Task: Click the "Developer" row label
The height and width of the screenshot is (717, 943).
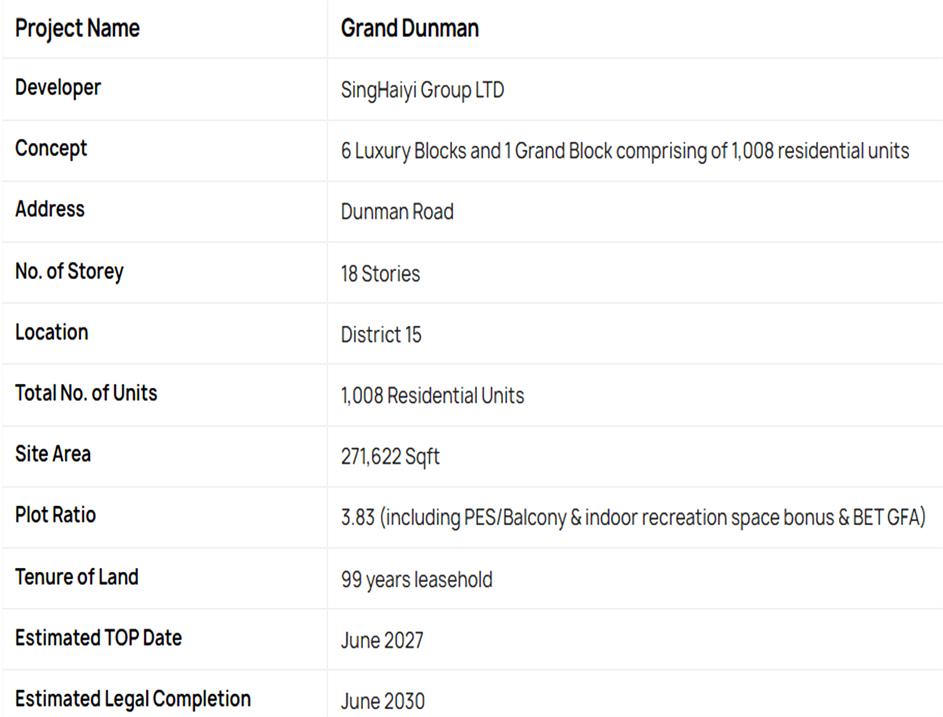Action: click(x=58, y=88)
